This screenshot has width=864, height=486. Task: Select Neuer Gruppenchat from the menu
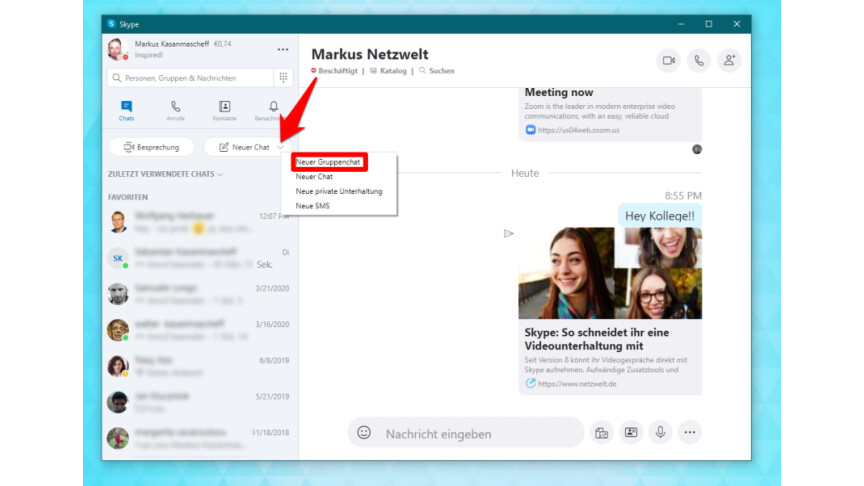(x=328, y=162)
